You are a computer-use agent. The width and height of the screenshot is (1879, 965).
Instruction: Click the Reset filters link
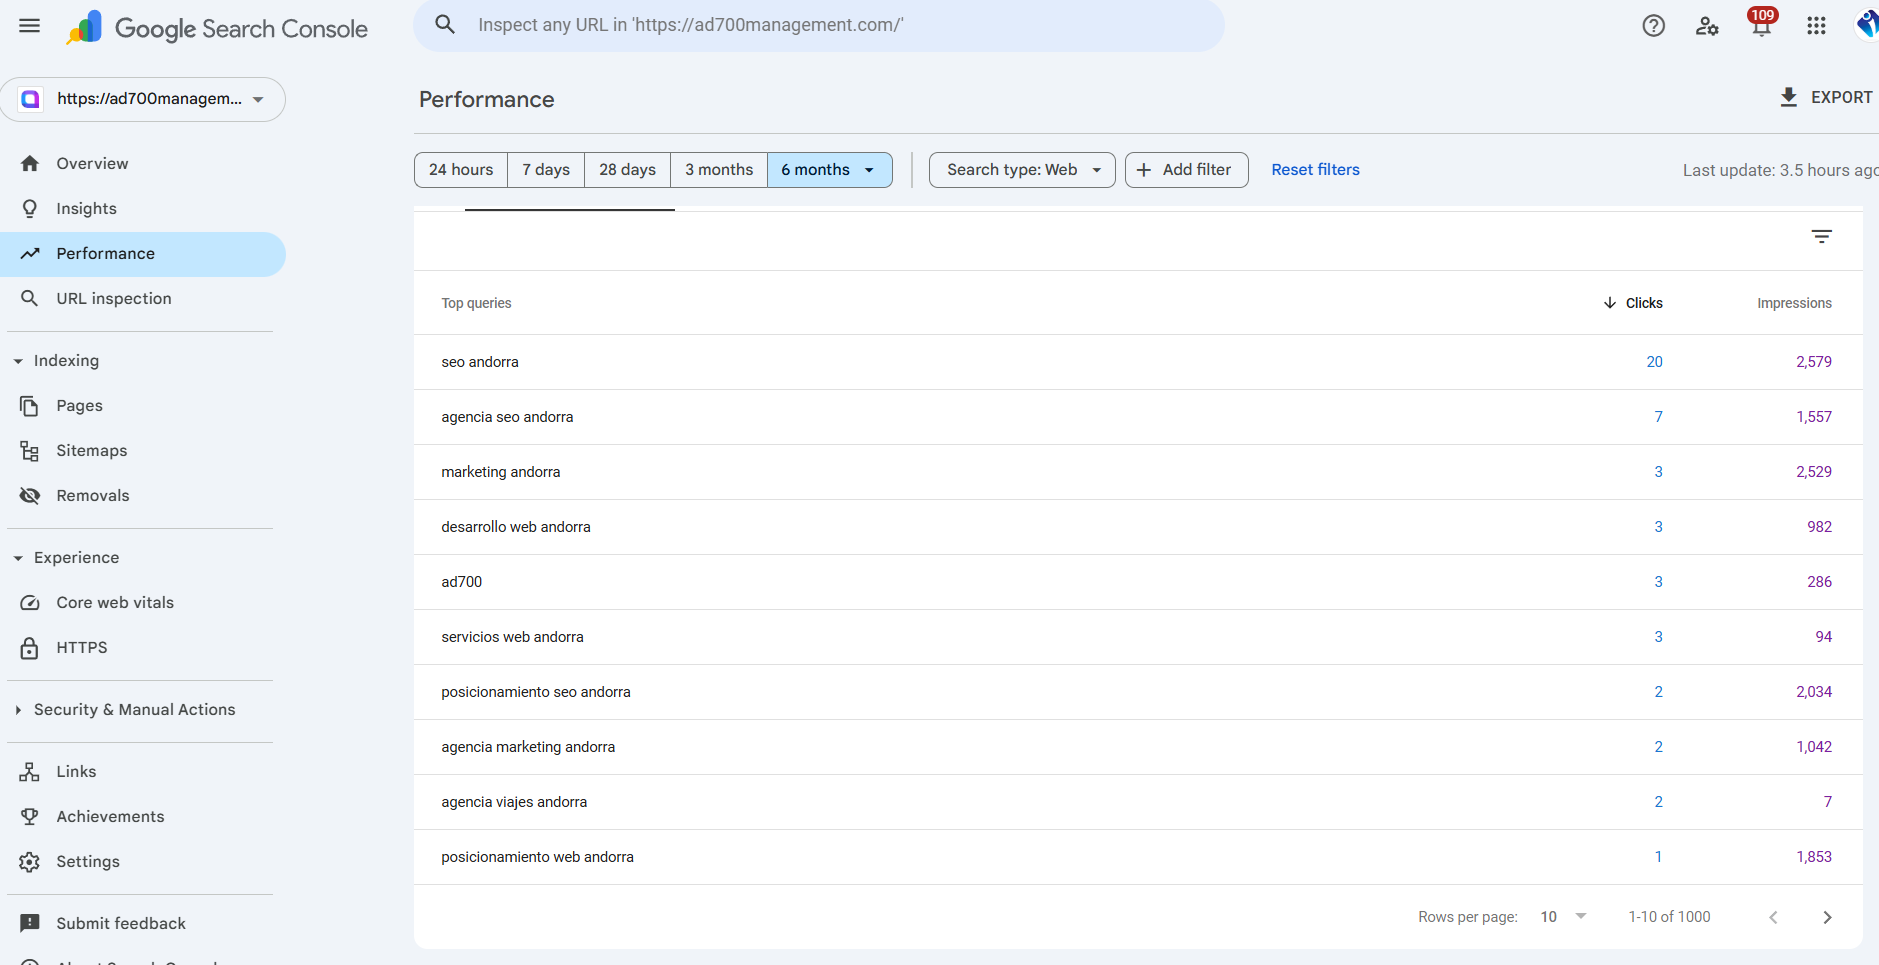pyautogui.click(x=1315, y=170)
